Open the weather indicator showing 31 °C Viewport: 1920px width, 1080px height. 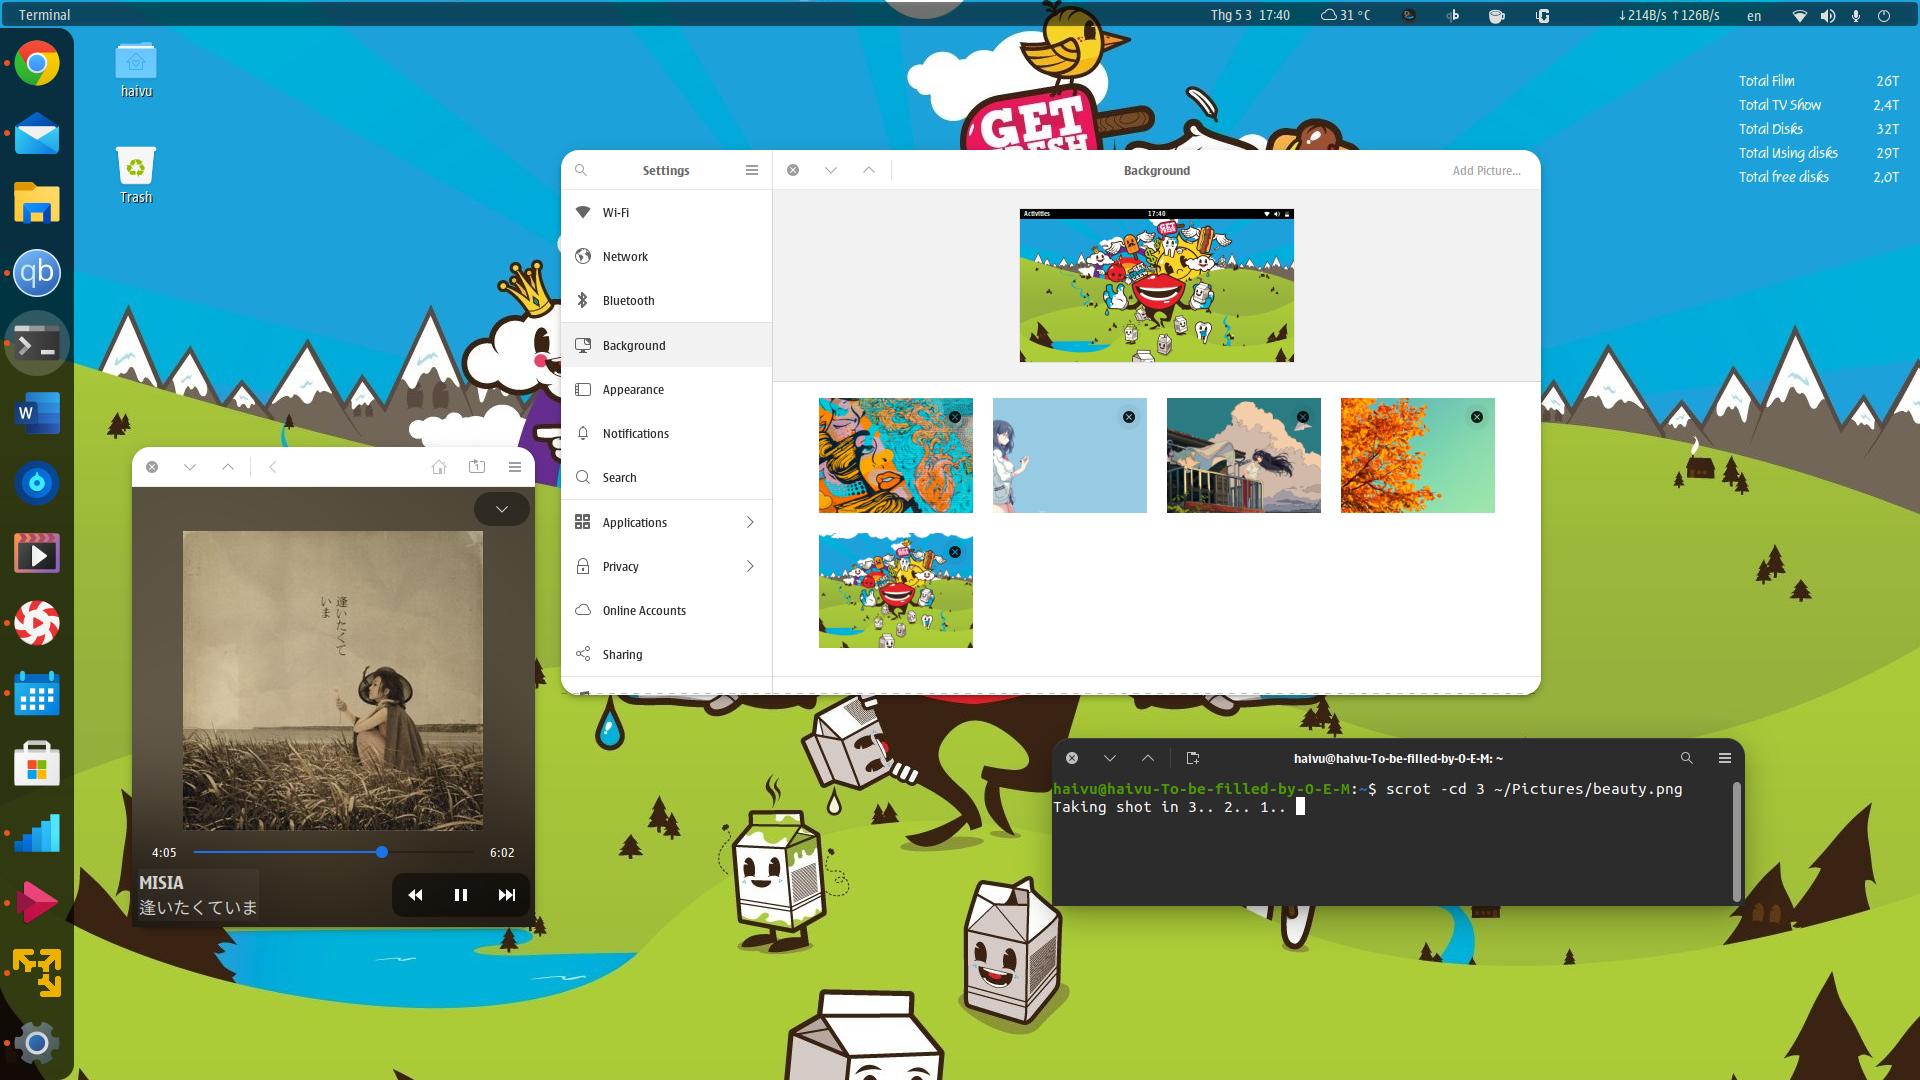[x=1345, y=15]
